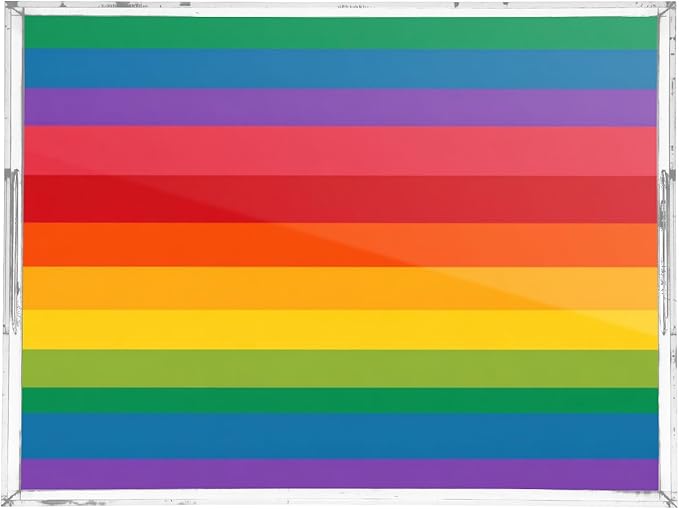Pick the bright orange stripe
The height and width of the screenshot is (509, 679).
[x=341, y=245]
